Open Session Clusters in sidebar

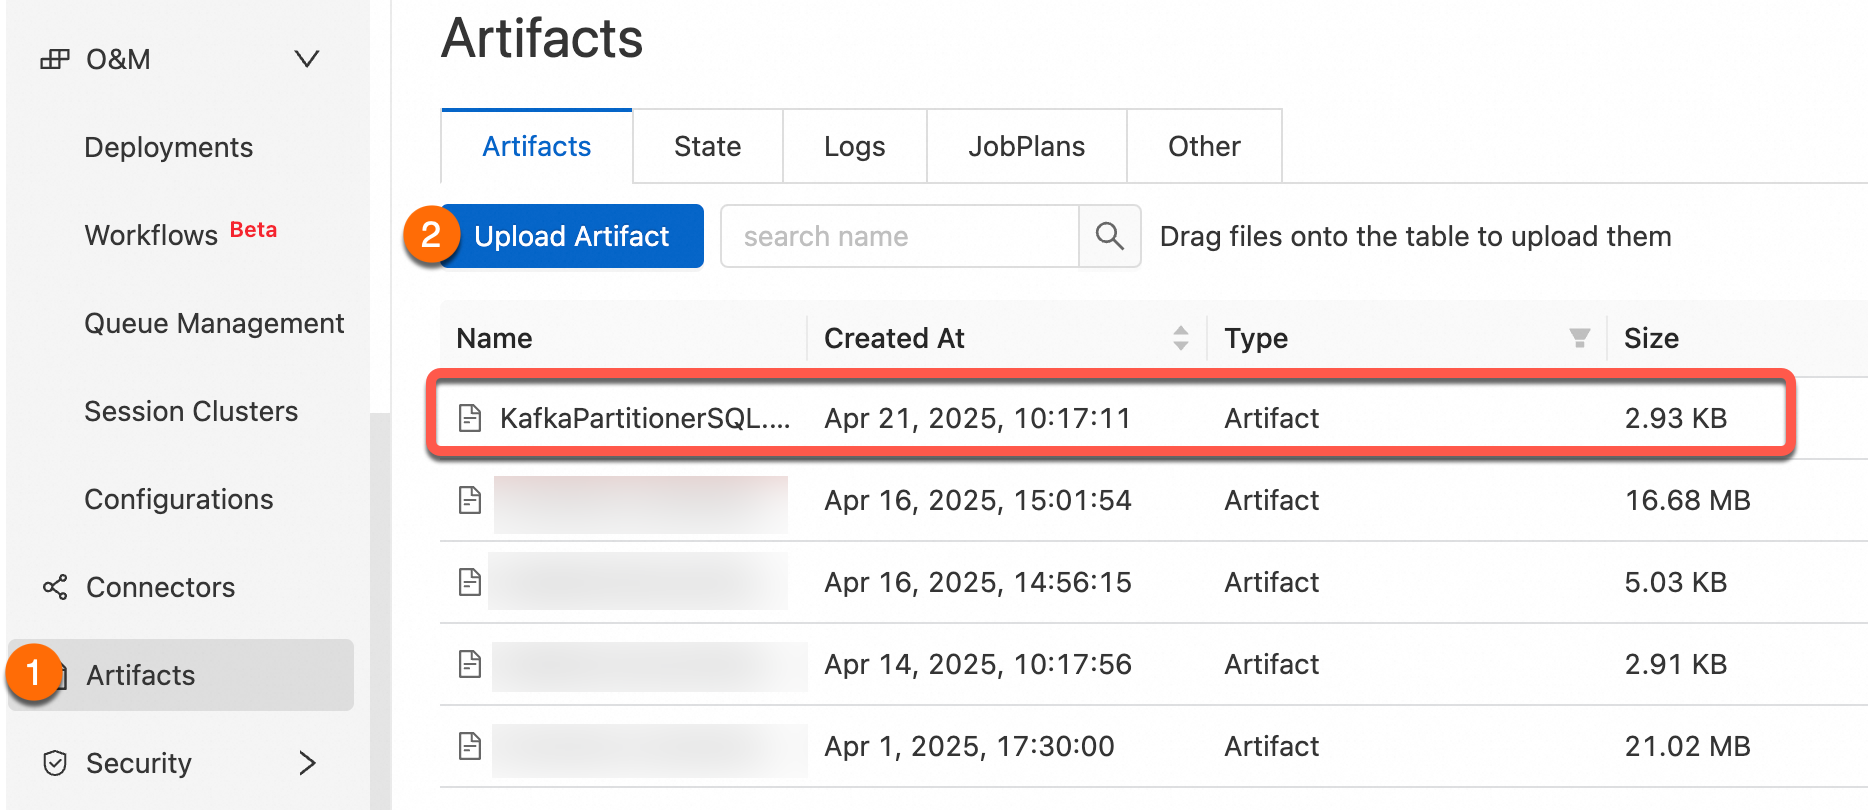point(191,412)
